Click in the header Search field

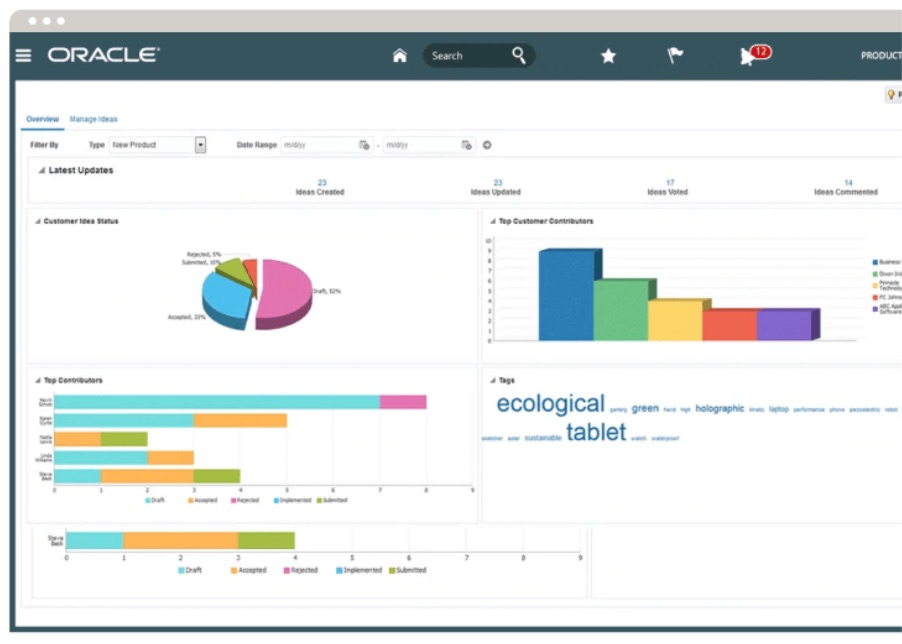pos(465,56)
